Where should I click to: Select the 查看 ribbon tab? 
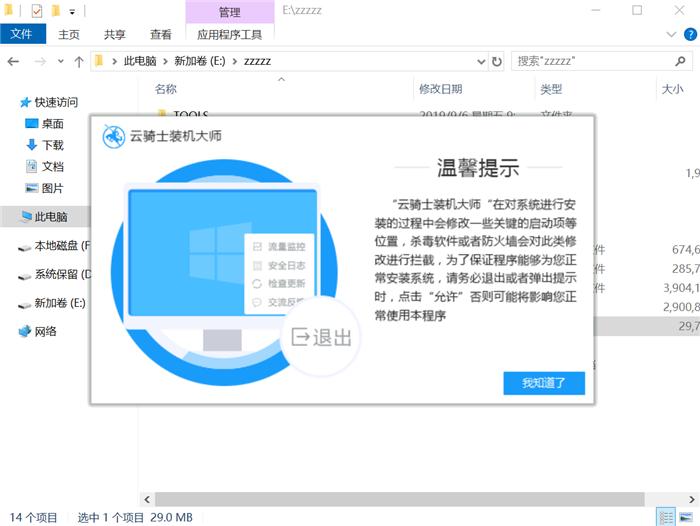[160, 34]
